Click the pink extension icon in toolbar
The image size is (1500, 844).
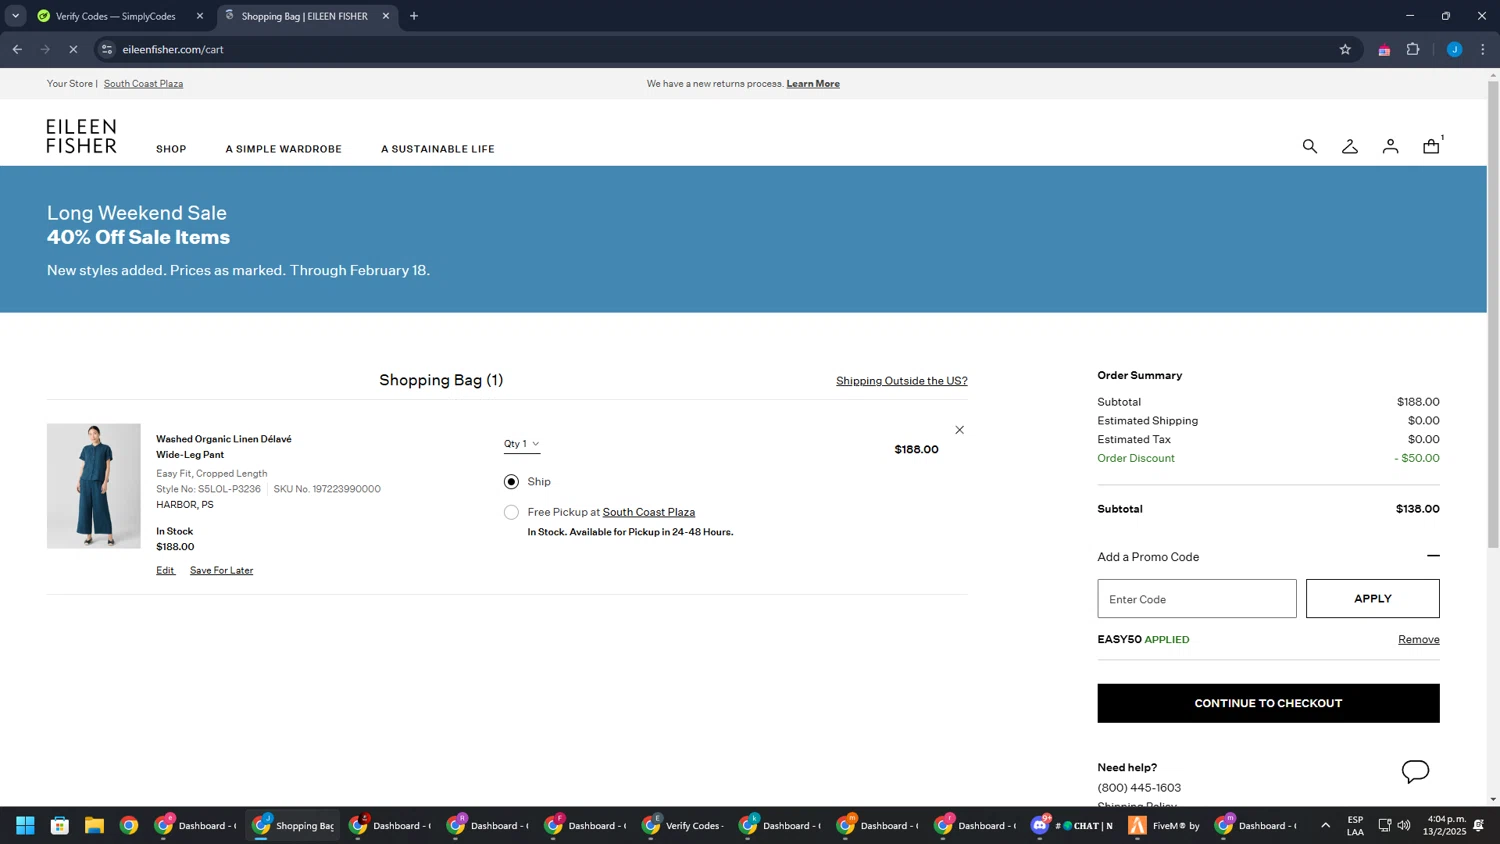pyautogui.click(x=1384, y=50)
